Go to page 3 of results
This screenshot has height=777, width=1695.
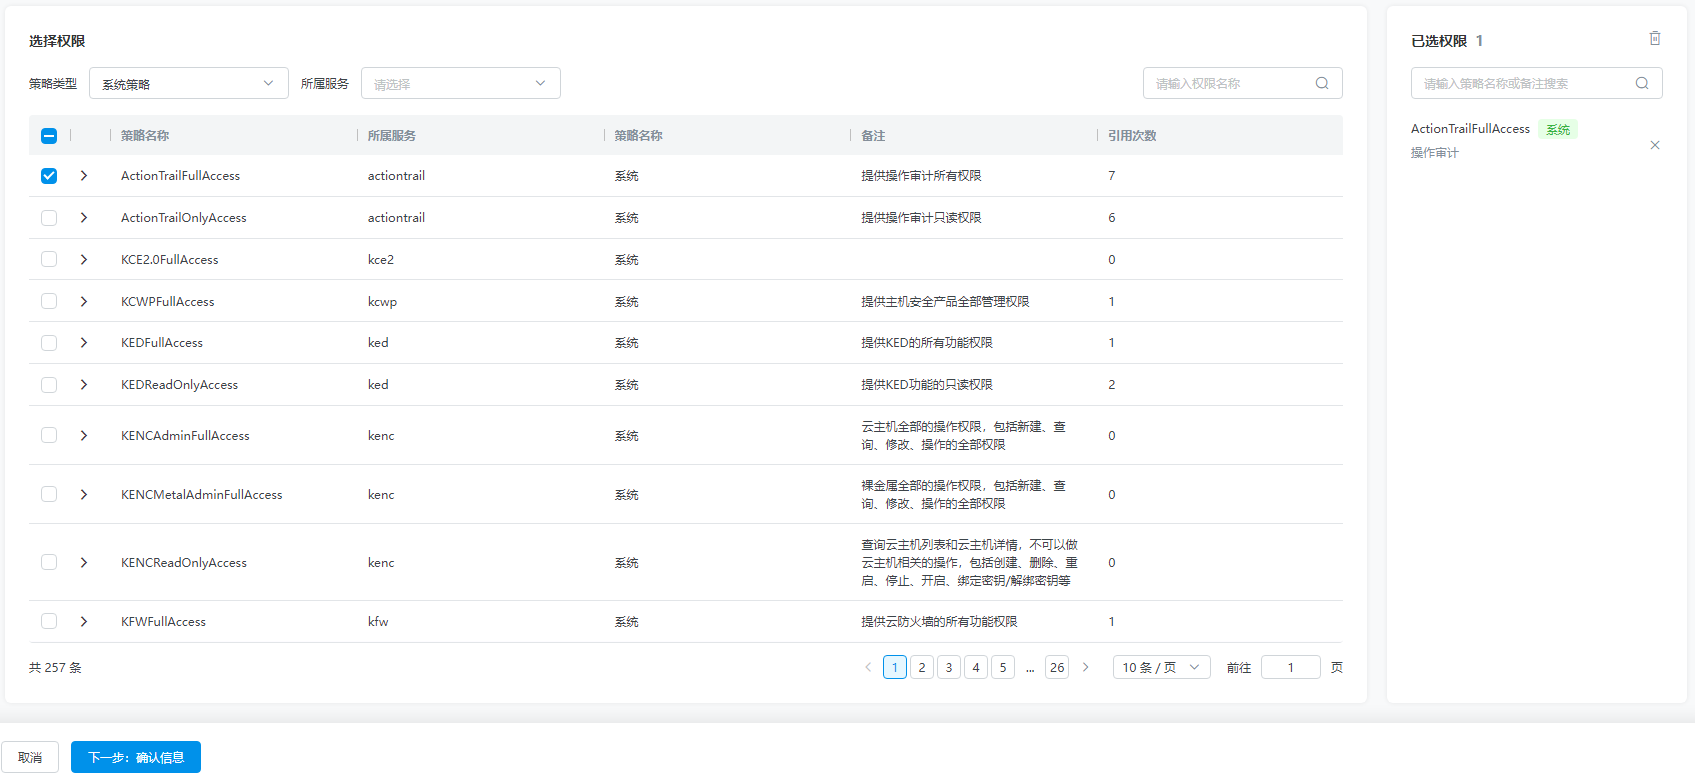click(x=949, y=667)
